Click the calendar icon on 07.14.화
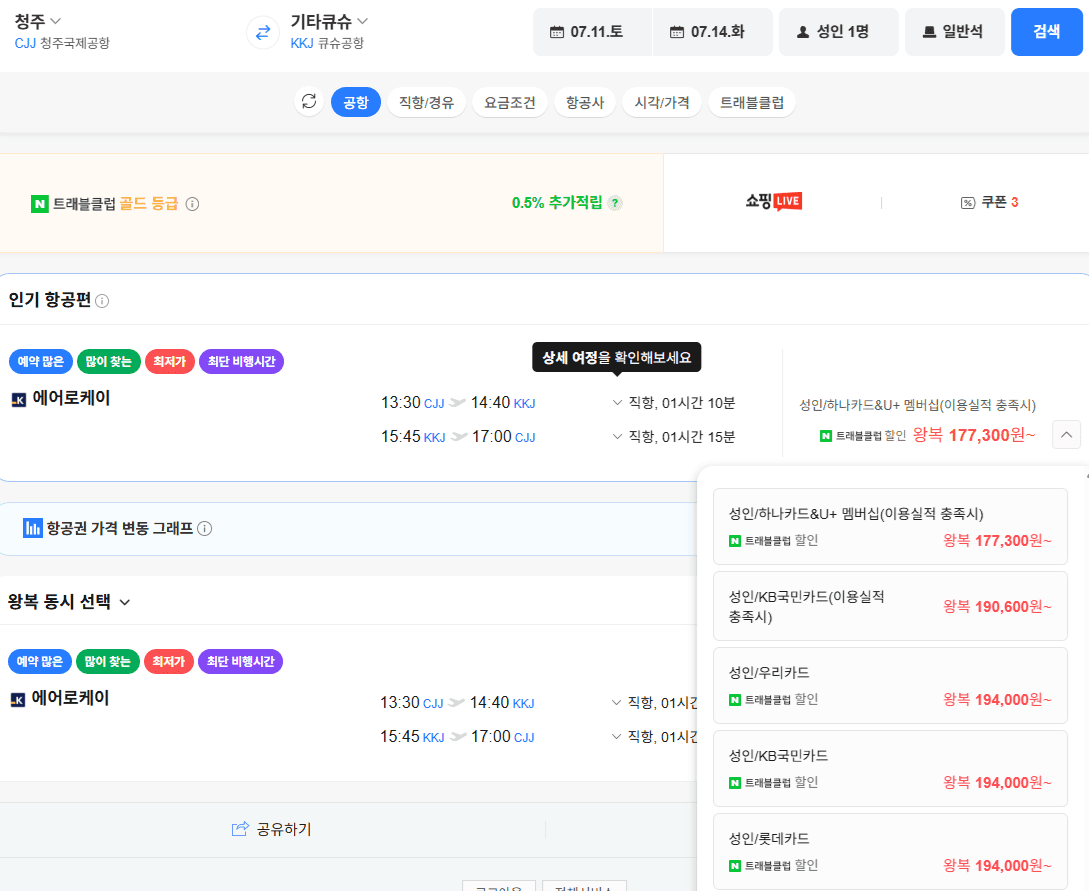 coord(677,32)
